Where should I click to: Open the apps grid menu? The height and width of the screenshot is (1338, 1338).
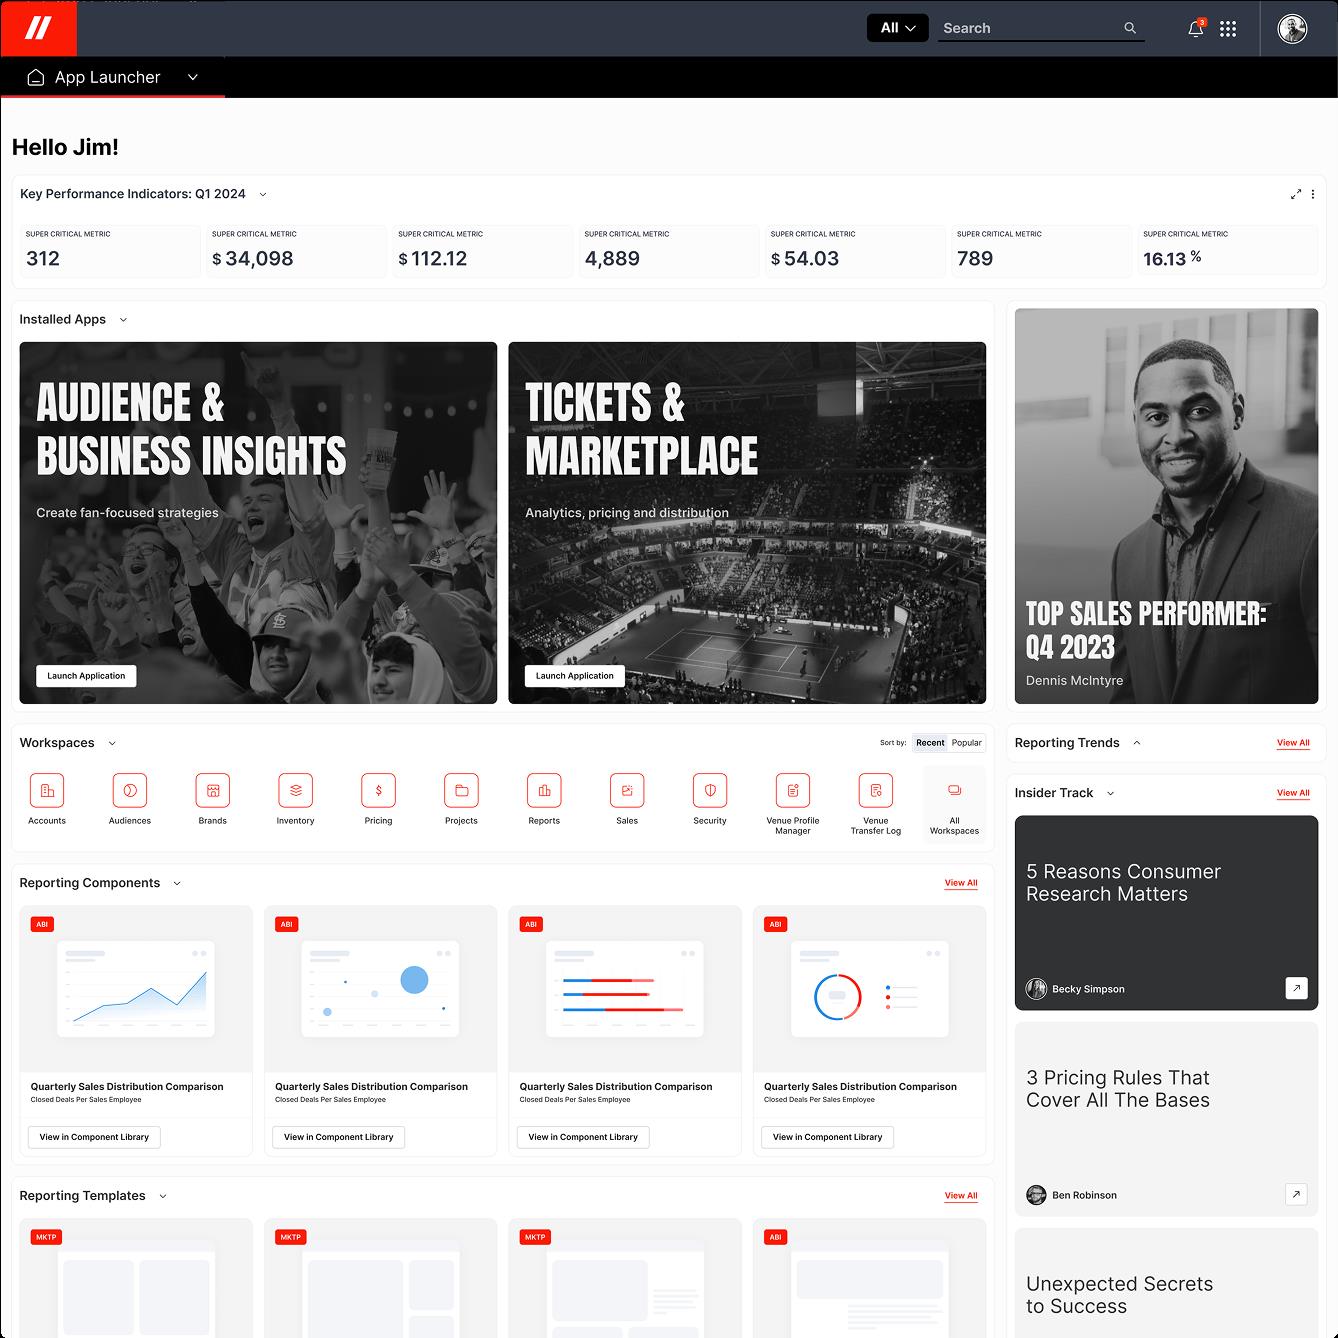pos(1228,29)
